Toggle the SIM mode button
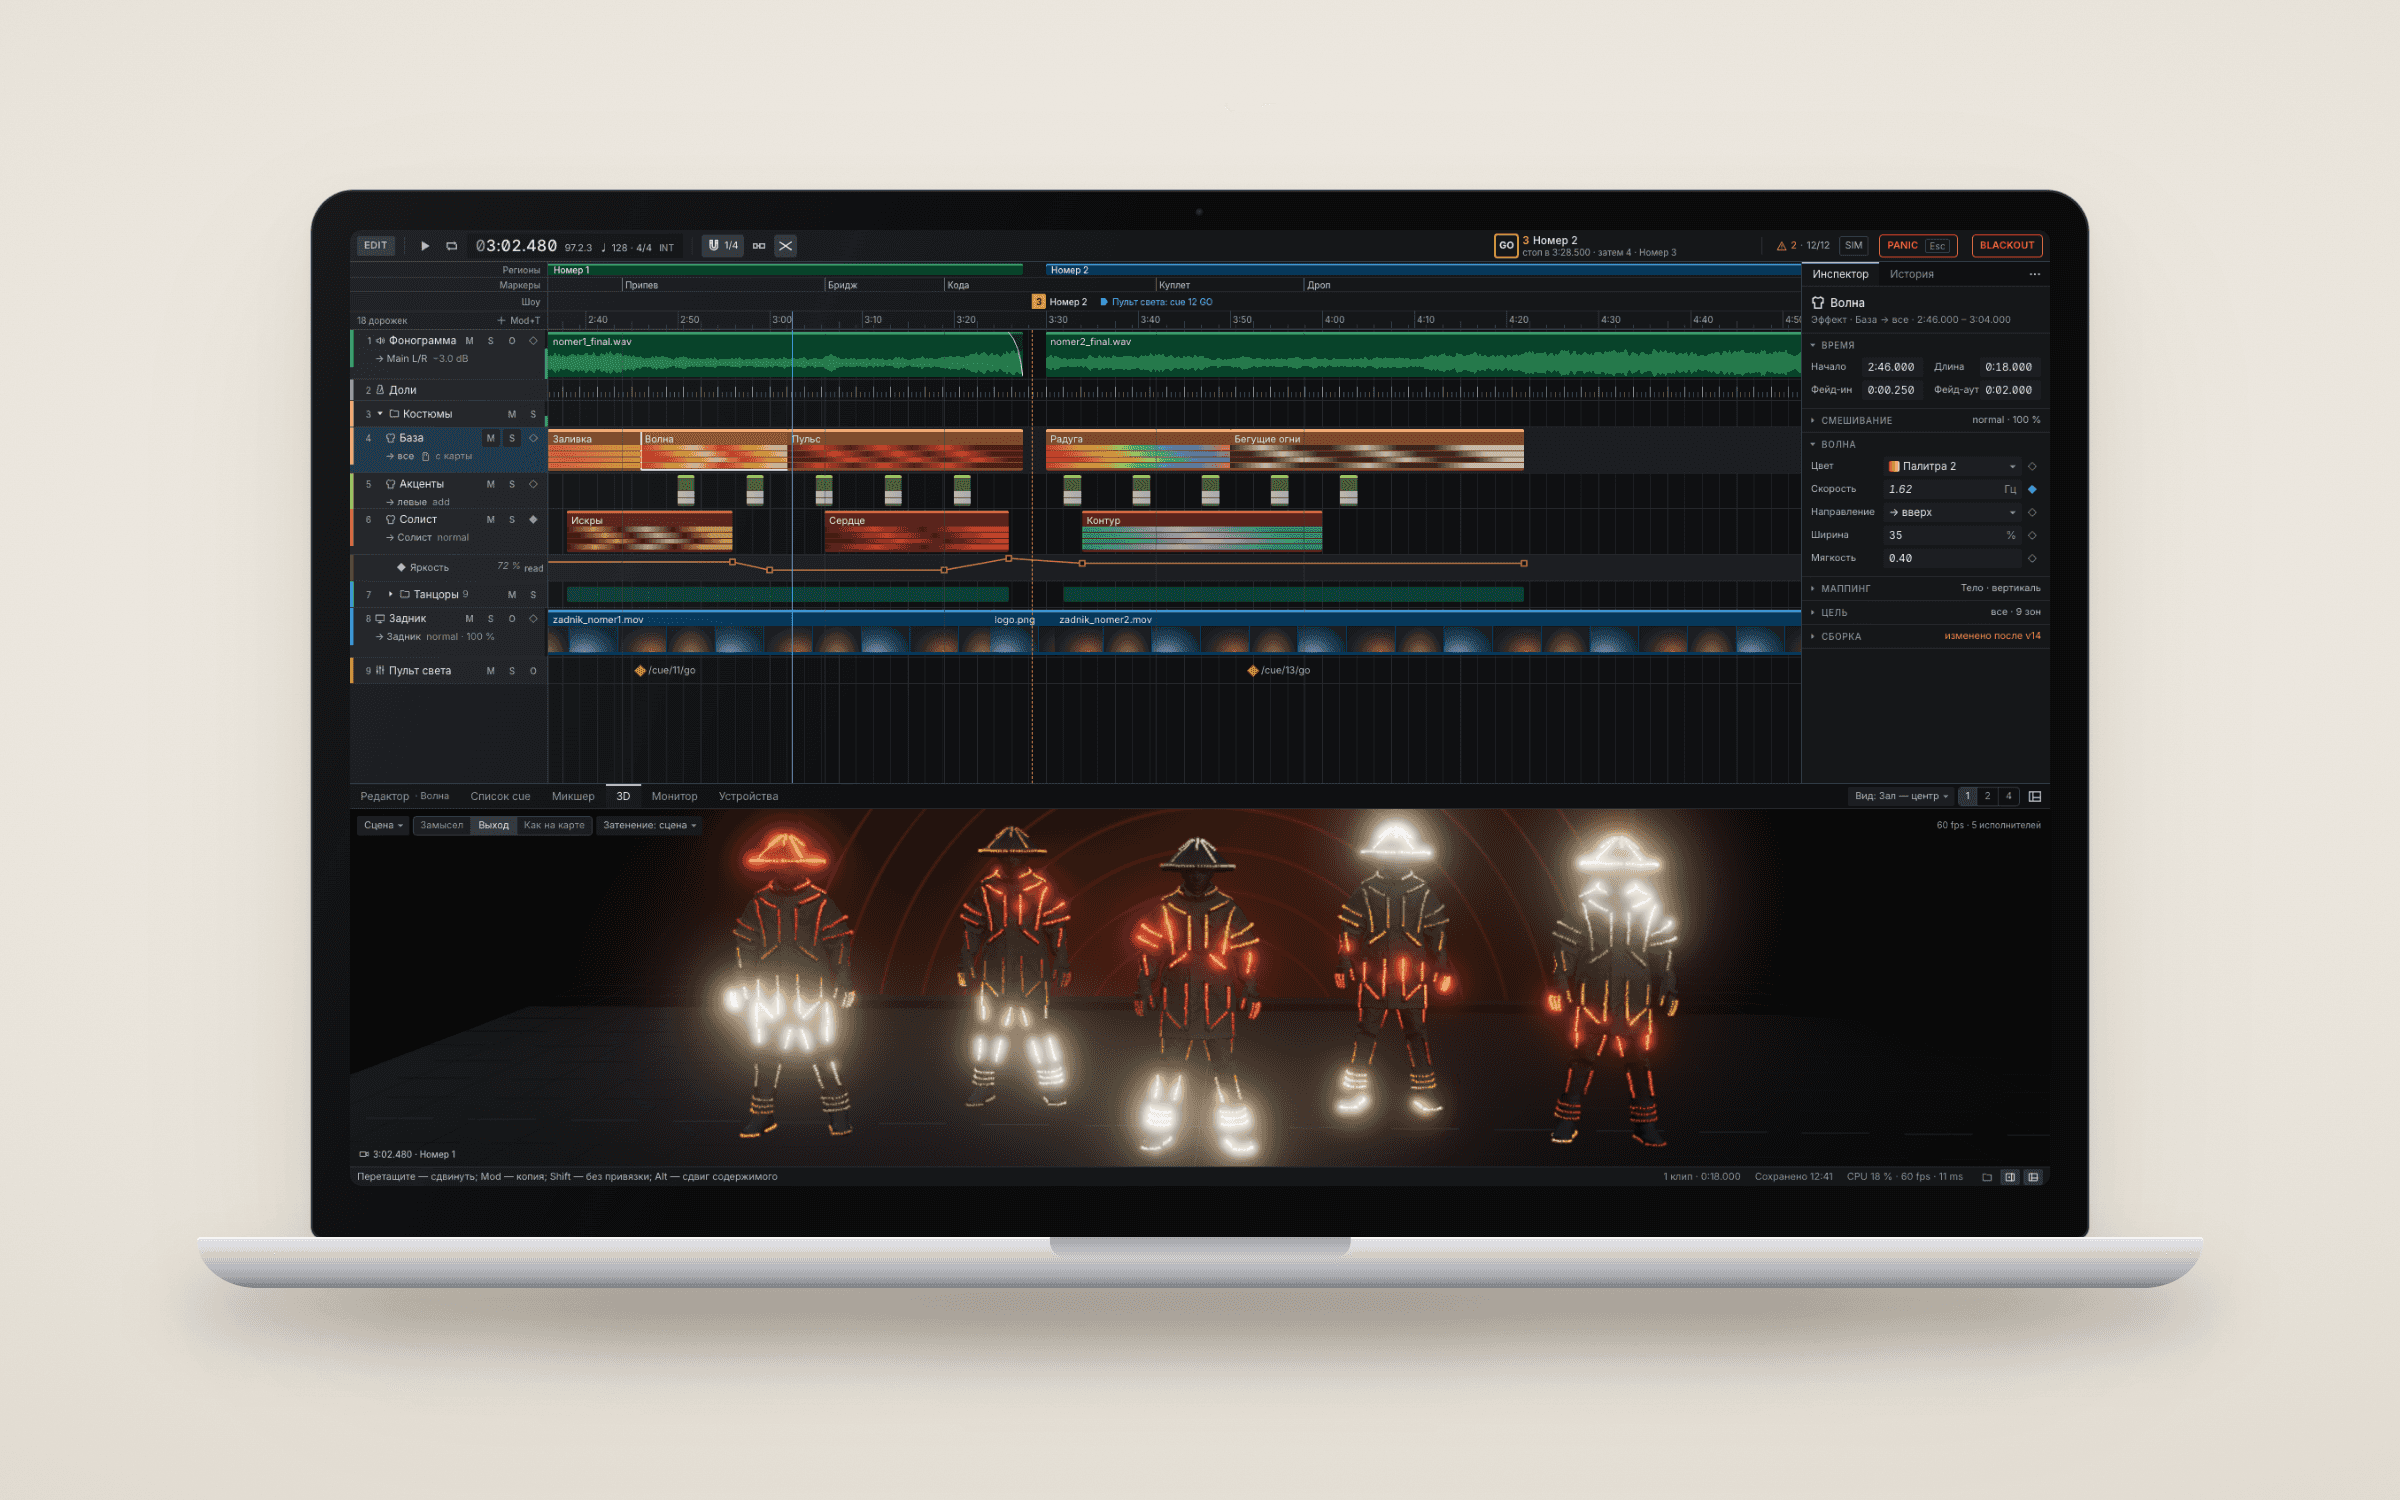 coord(1854,246)
